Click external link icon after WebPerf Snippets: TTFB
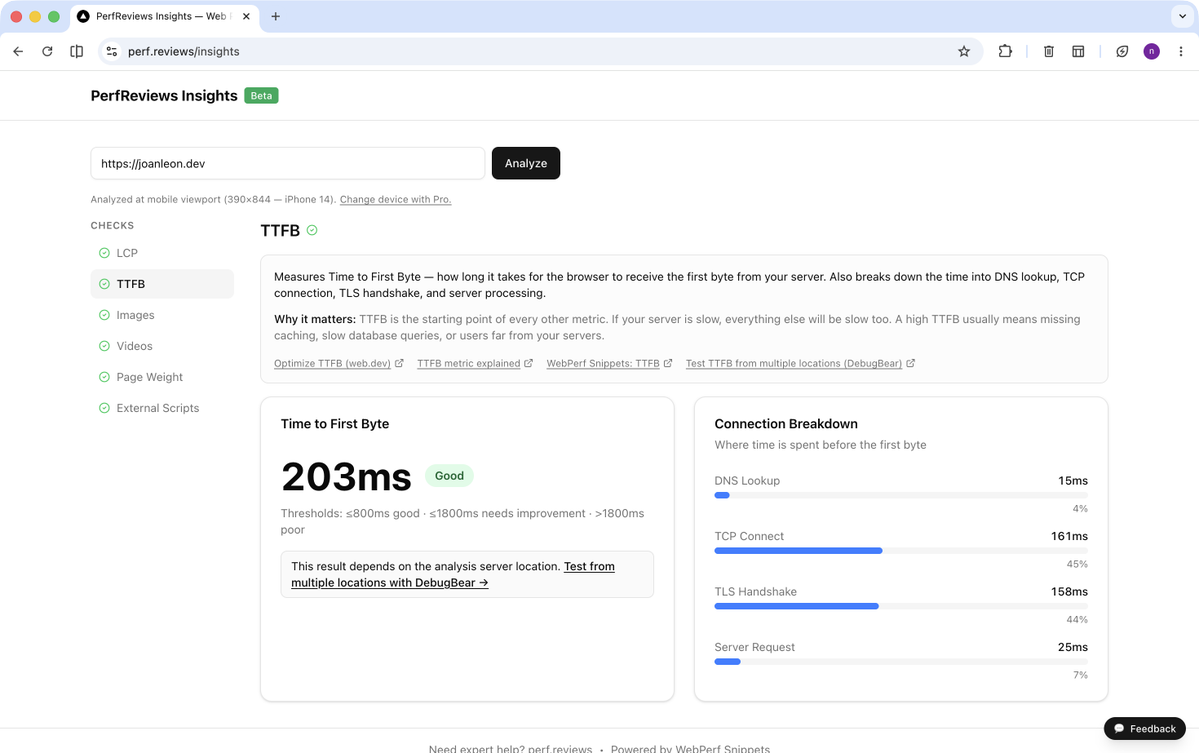This screenshot has width=1199, height=753. click(668, 363)
